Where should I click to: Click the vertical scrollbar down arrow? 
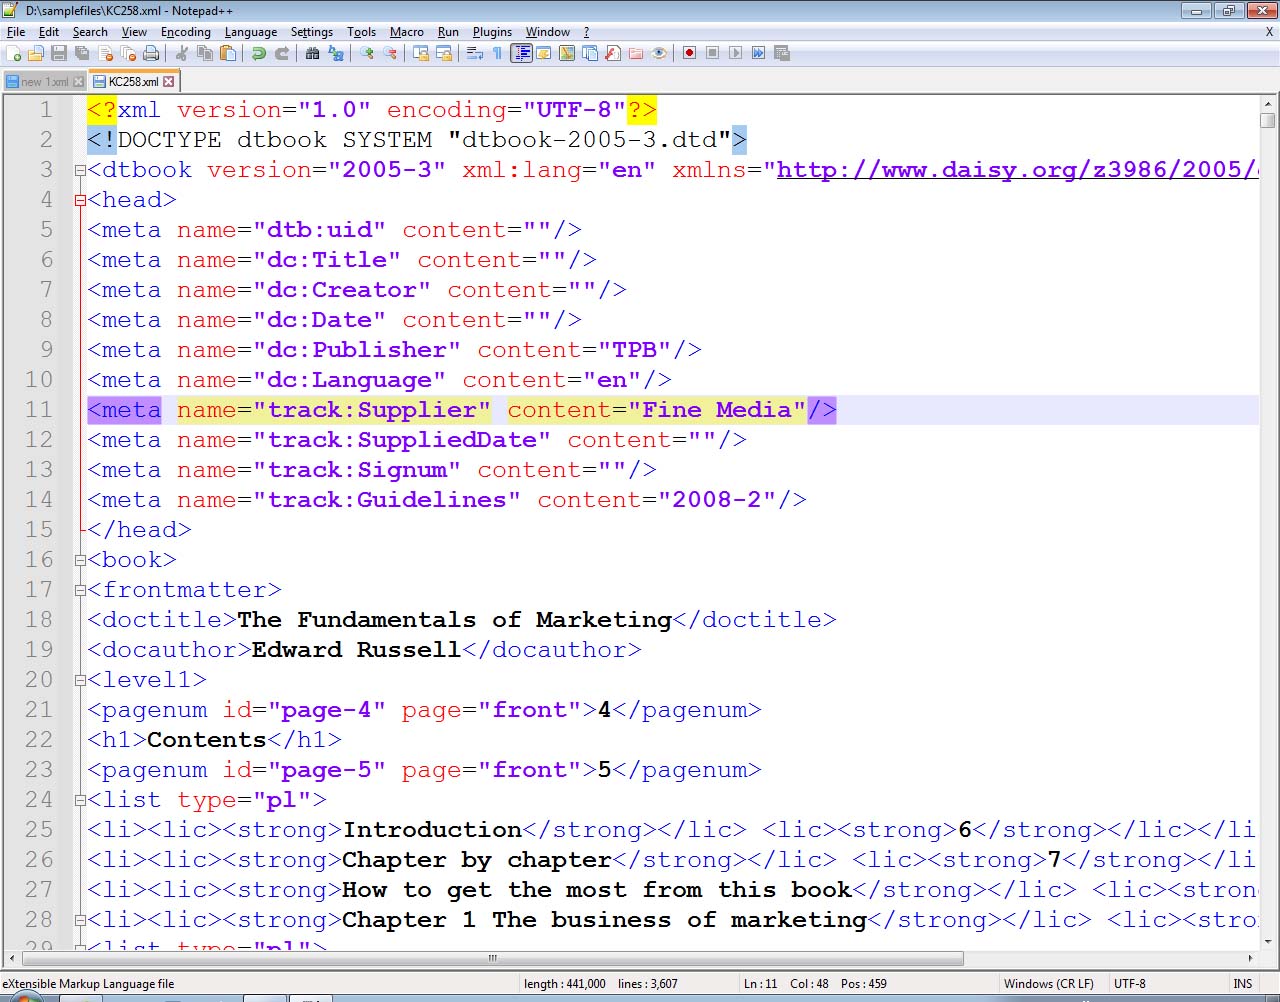(1268, 942)
